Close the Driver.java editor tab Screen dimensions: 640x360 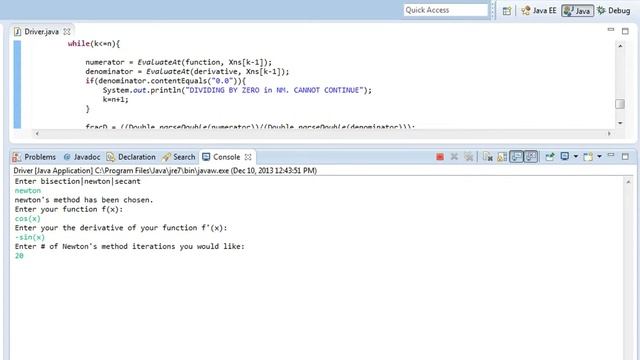(67, 31)
